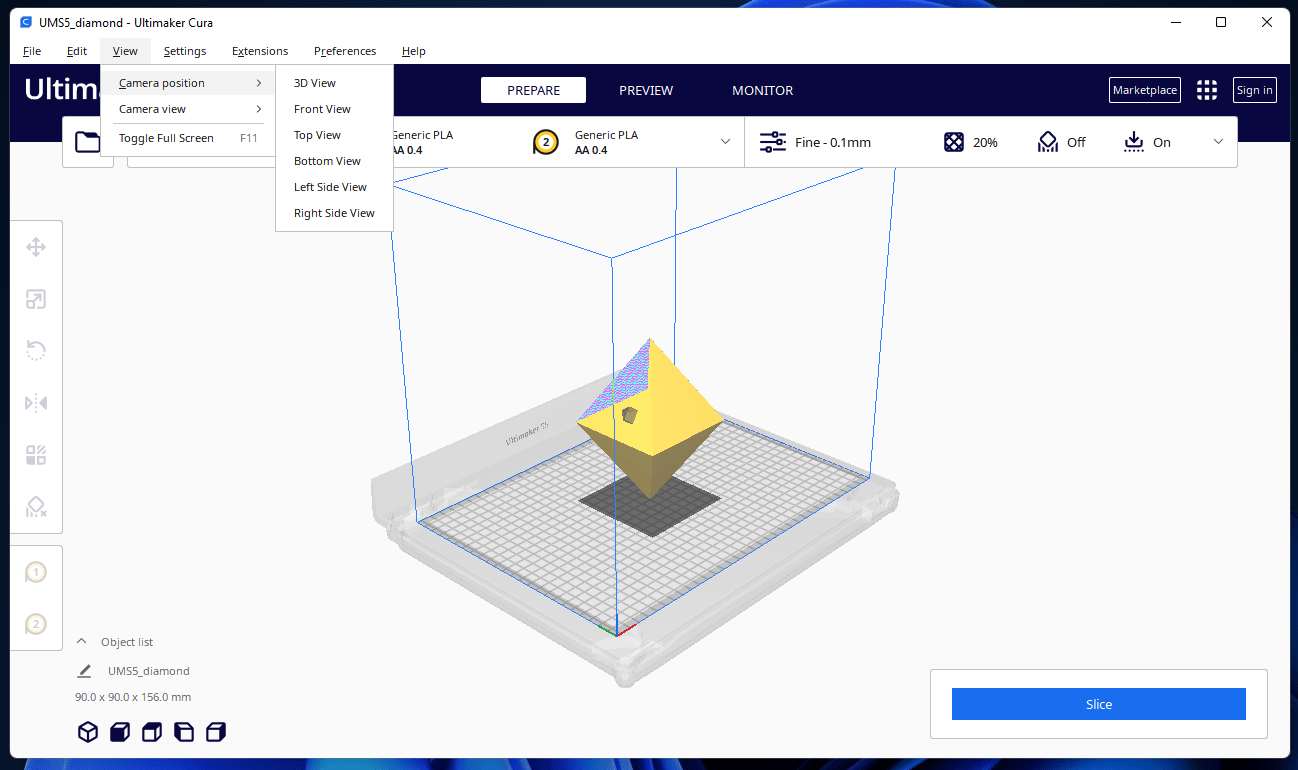Select Right Side View from submenu

[334, 213]
